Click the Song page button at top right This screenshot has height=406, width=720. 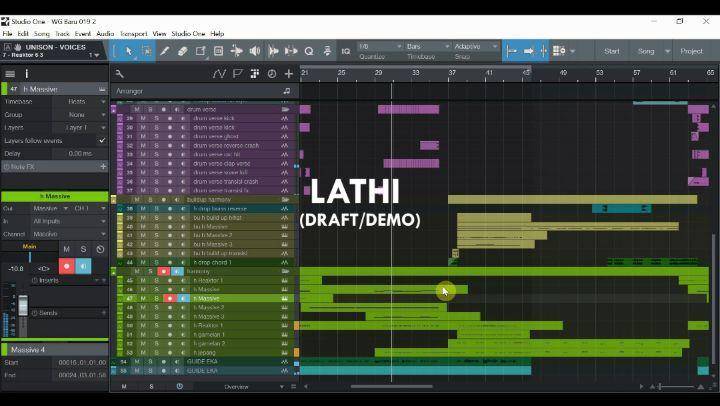(646, 51)
